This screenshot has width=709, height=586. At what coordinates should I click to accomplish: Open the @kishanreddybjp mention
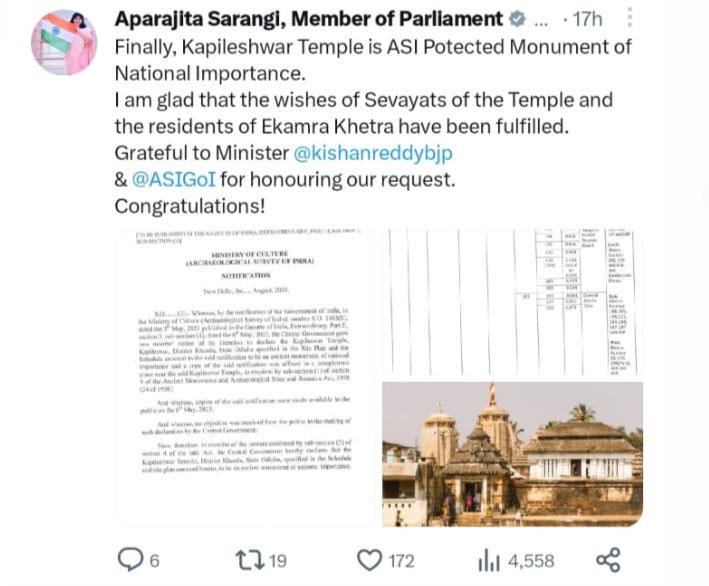pyautogui.click(x=372, y=154)
